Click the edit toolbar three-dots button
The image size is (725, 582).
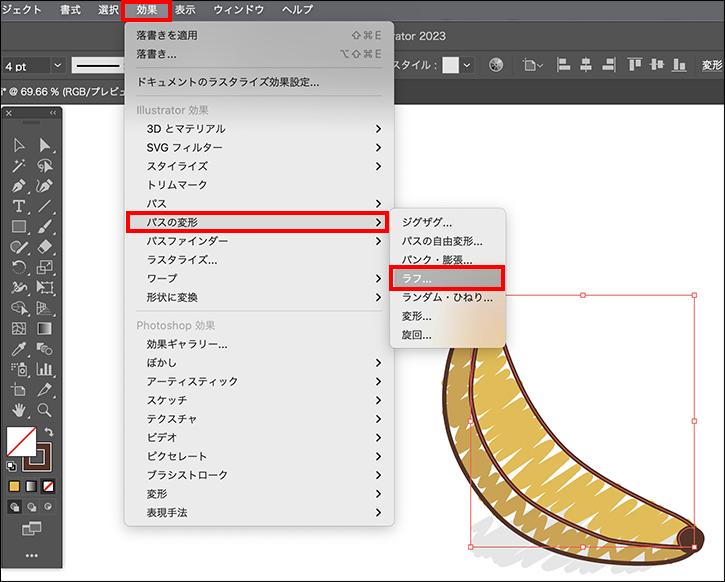[31, 555]
